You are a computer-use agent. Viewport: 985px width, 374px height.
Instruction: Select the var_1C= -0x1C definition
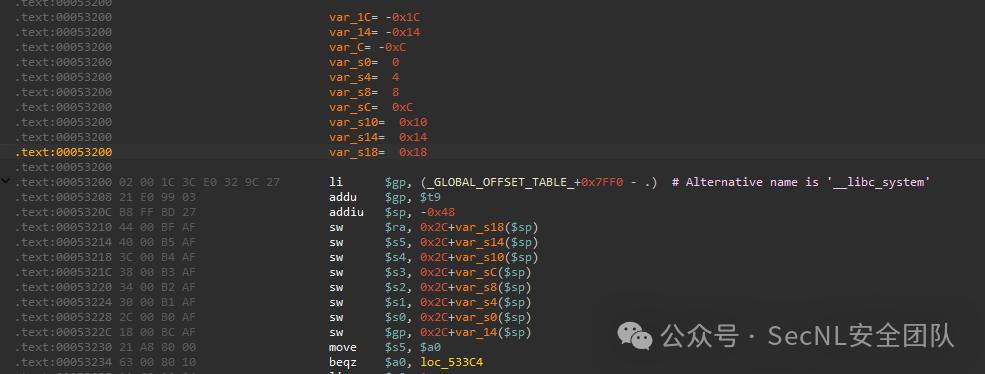coord(374,17)
